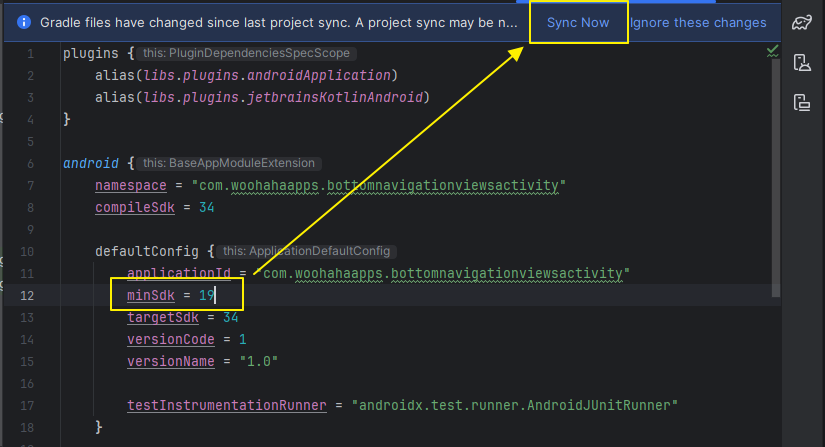The height and width of the screenshot is (447, 825).
Task: Click the testInstrumentationRunner property
Action: [x=227, y=405]
